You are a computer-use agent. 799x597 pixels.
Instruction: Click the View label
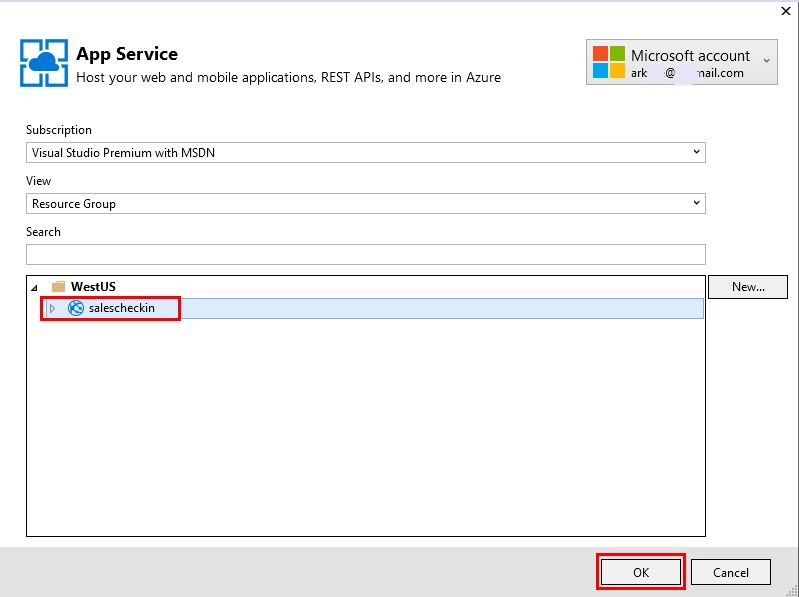(38, 181)
